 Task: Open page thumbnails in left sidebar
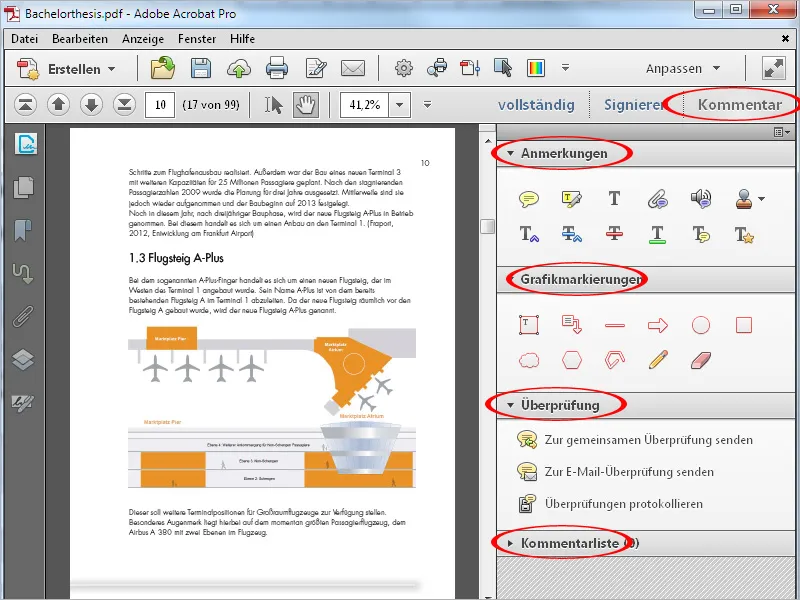coord(23,187)
